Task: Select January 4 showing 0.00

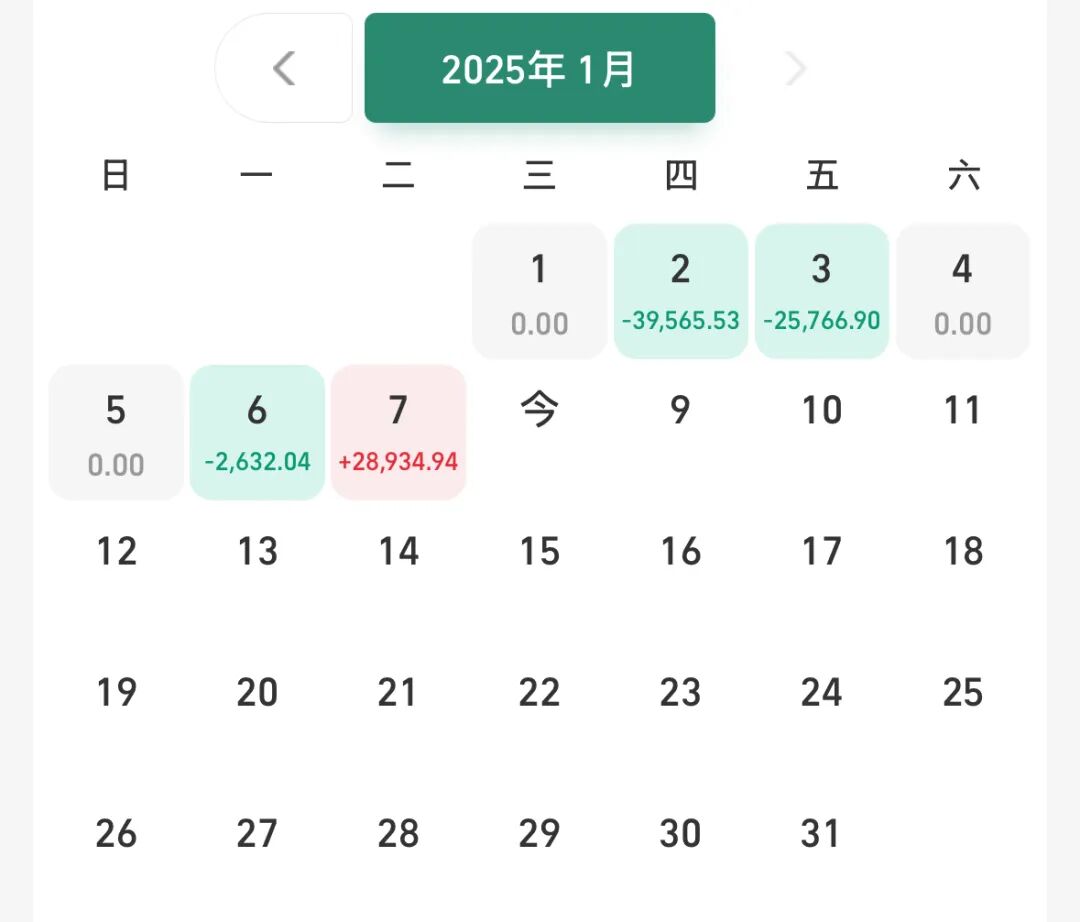Action: click(963, 291)
